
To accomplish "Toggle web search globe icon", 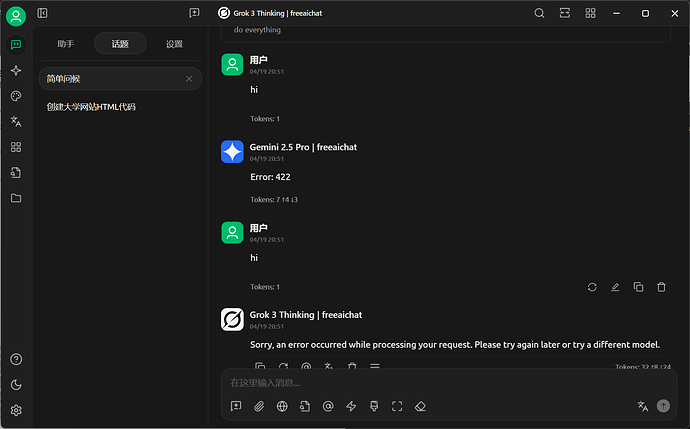I will [x=282, y=406].
